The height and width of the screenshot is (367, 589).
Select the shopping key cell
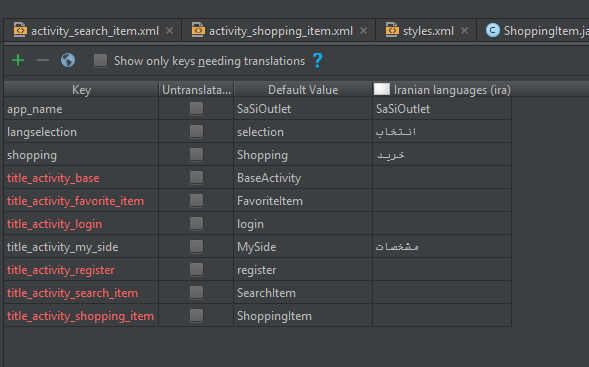pyautogui.click(x=81, y=155)
